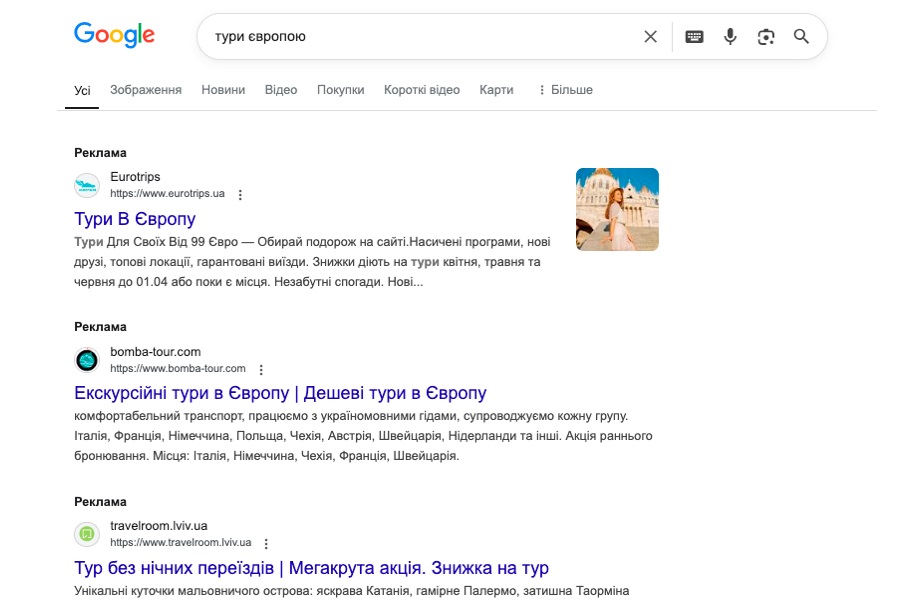Screen dimensions: 898x615
Task: Expand the Більше menu
Action: [565, 90]
